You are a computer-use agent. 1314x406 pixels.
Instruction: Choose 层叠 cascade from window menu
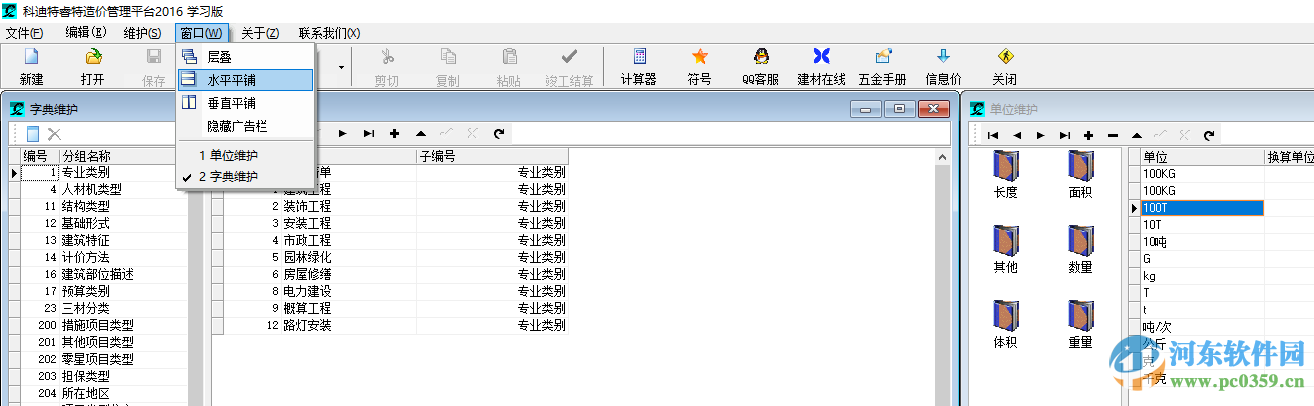point(245,57)
